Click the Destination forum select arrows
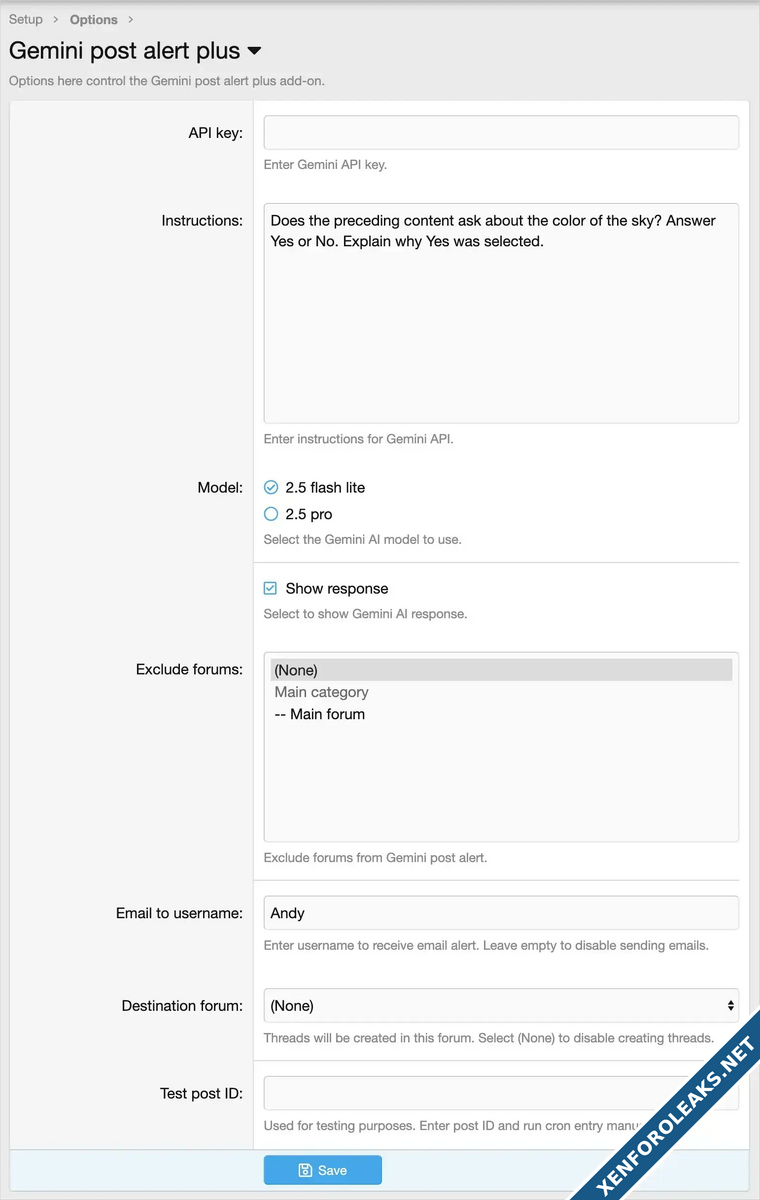The image size is (760, 1200). (x=730, y=1005)
